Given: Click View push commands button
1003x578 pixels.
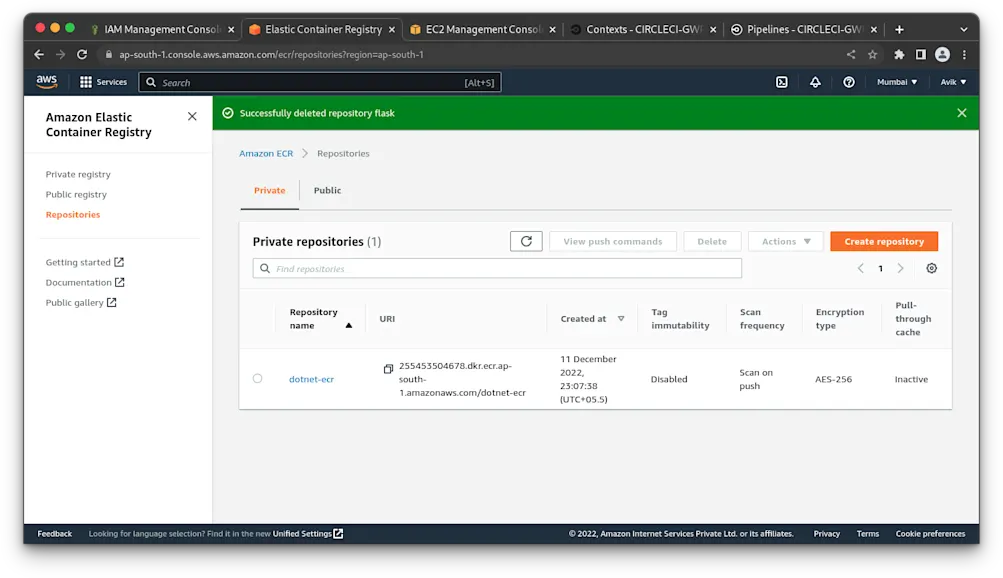Looking at the screenshot, I should click(x=613, y=241).
